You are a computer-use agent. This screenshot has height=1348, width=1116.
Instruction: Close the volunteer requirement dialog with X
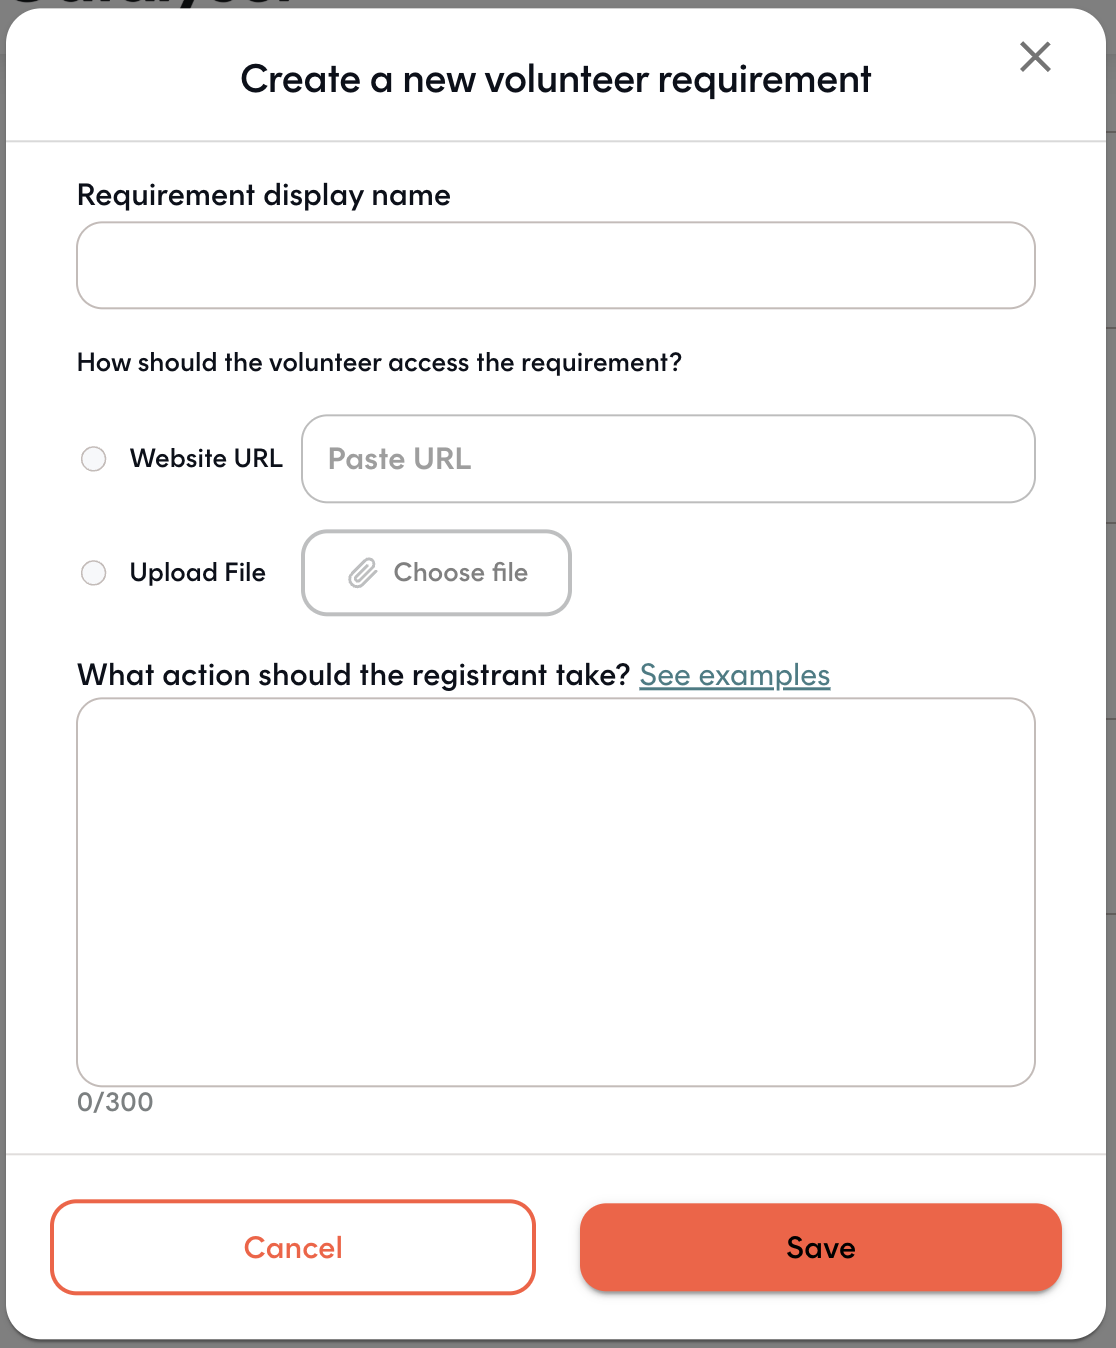pos(1035,57)
